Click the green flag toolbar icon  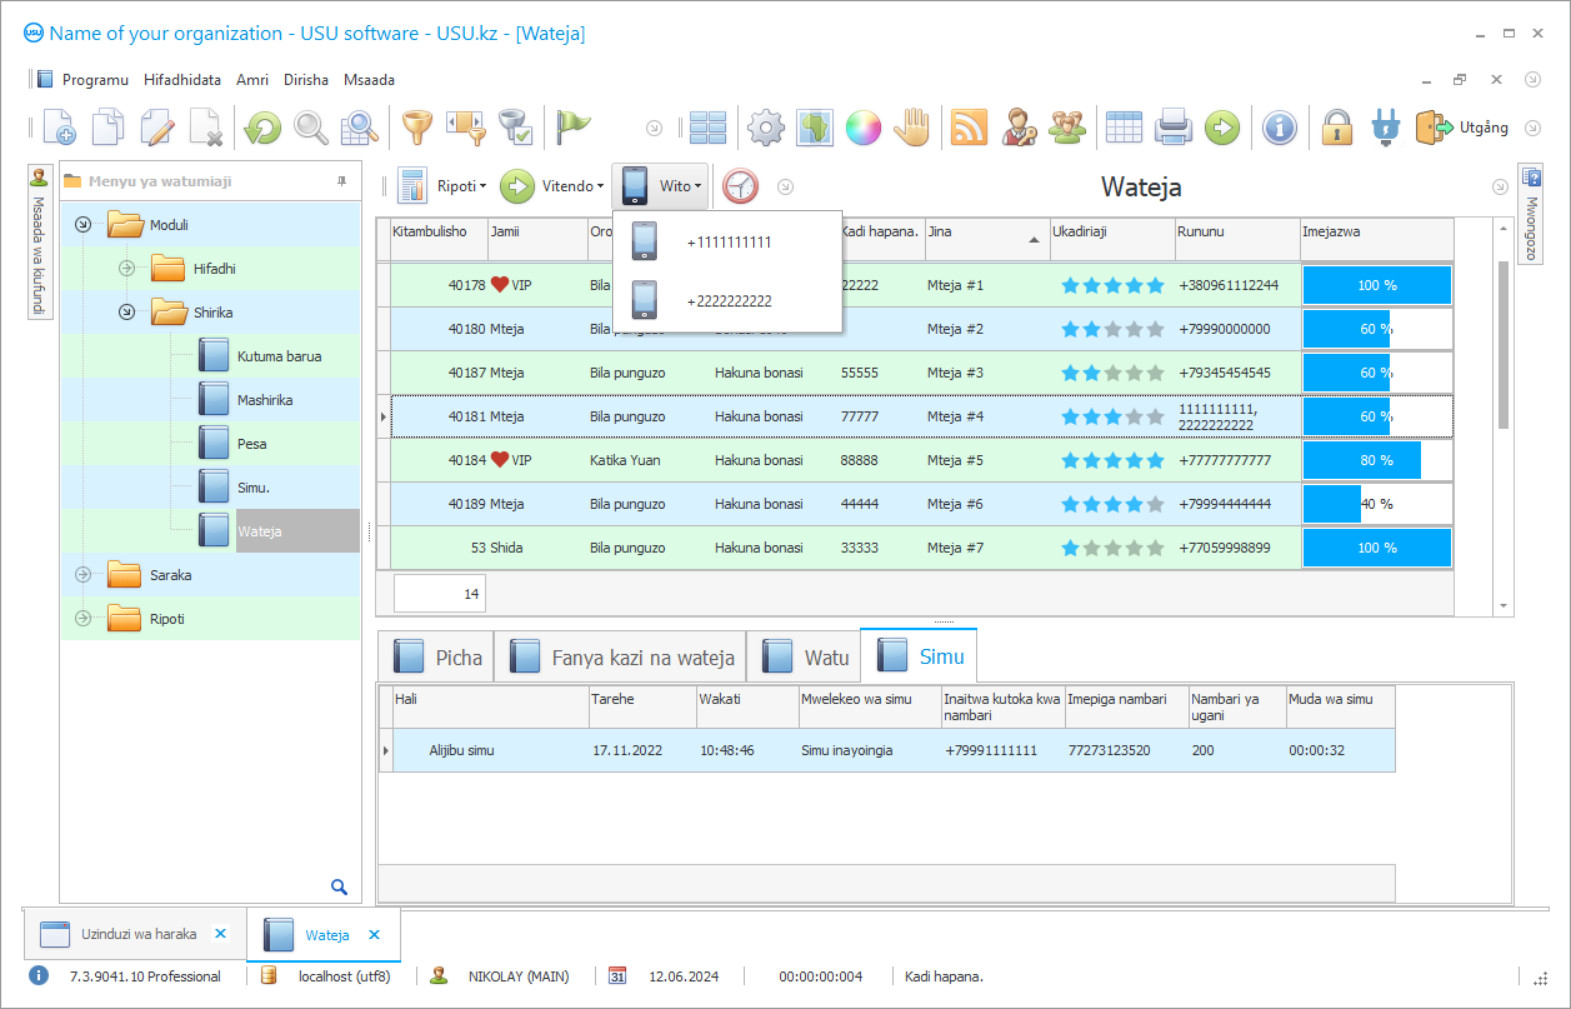tap(573, 127)
